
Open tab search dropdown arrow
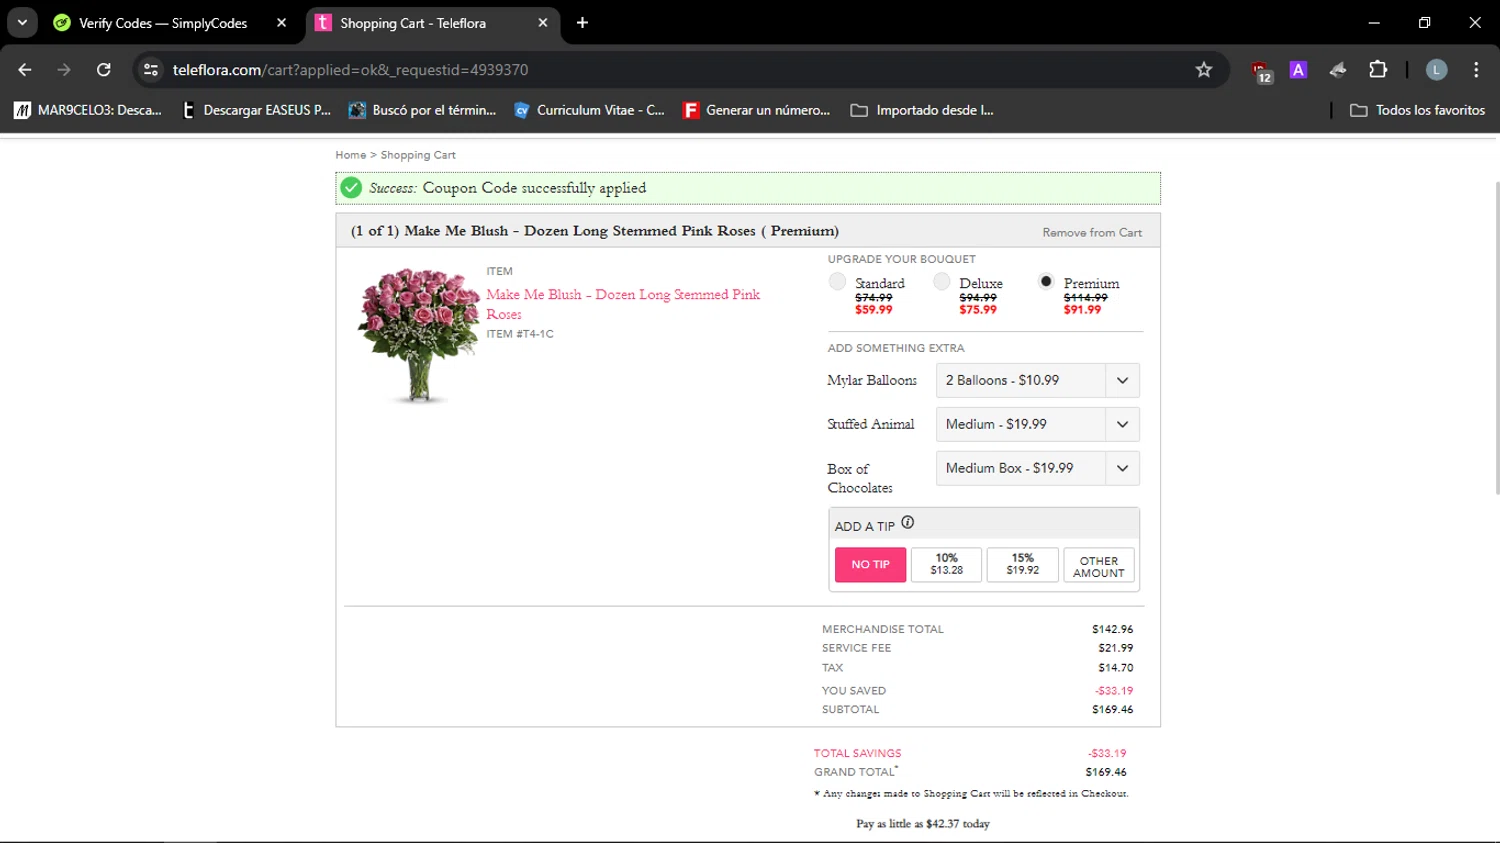pyautogui.click(x=22, y=23)
